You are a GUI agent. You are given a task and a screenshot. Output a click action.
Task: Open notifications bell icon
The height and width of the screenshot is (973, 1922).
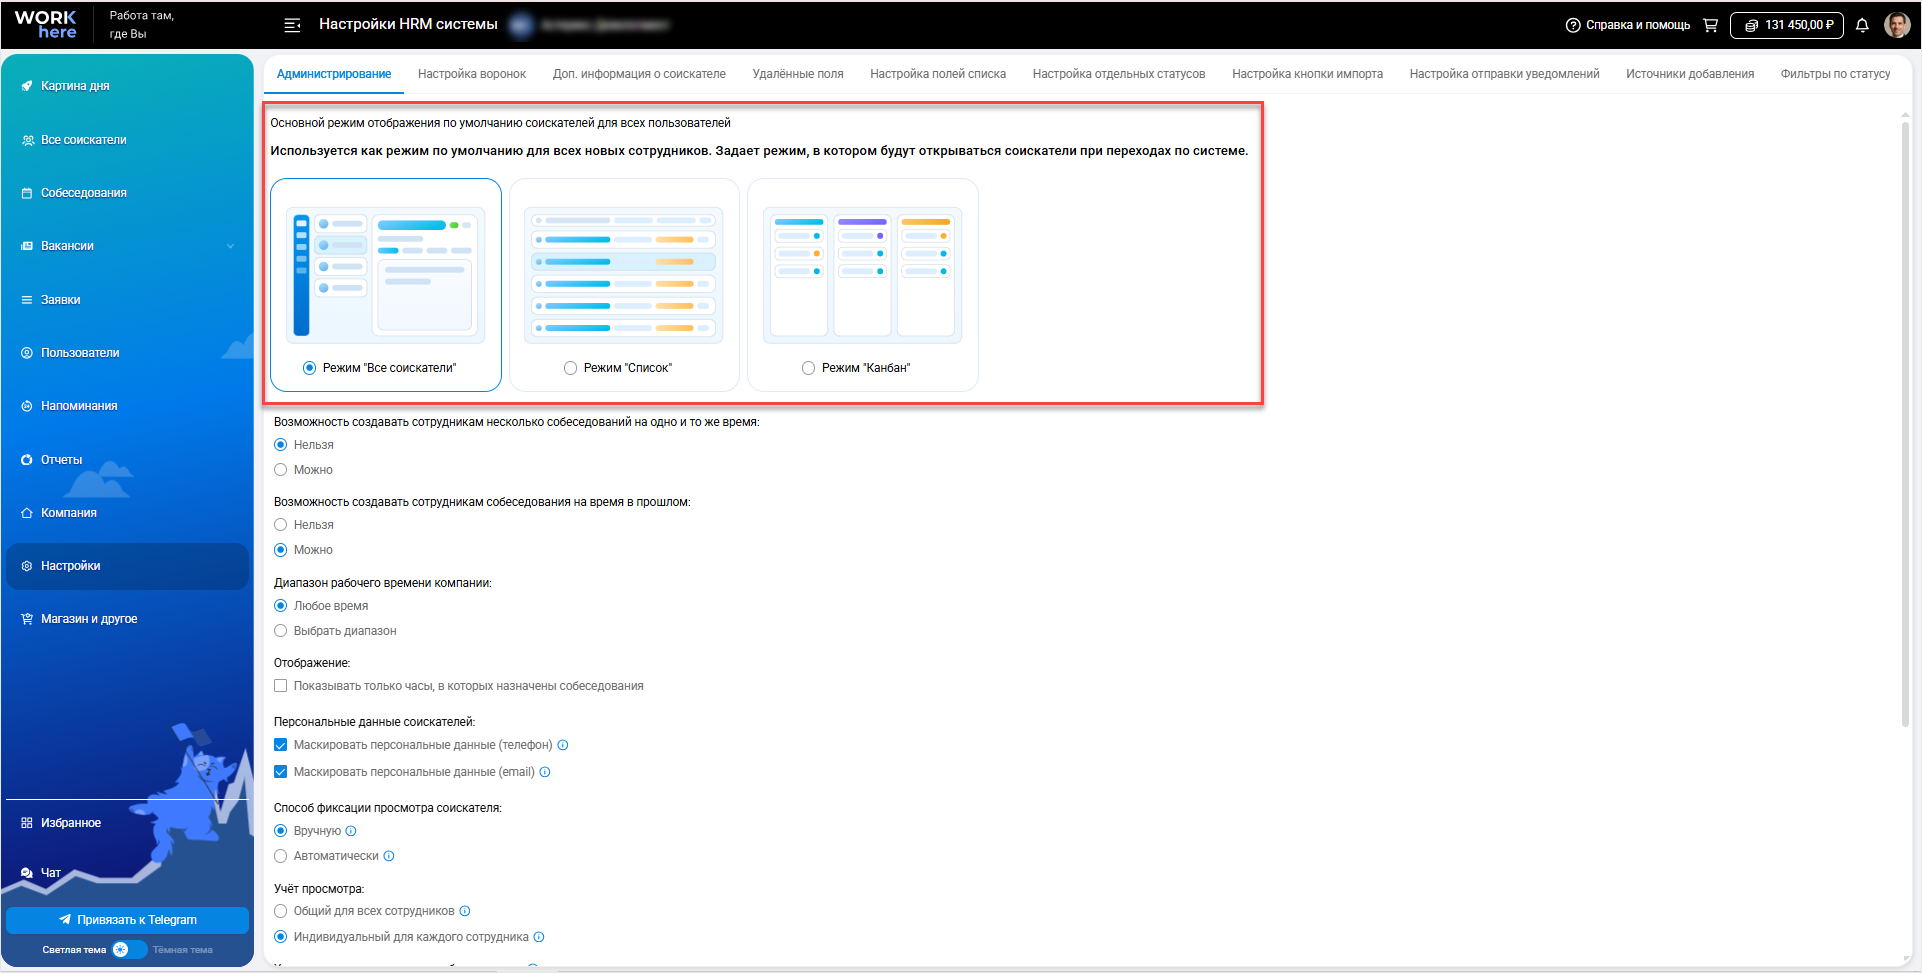[x=1862, y=25]
